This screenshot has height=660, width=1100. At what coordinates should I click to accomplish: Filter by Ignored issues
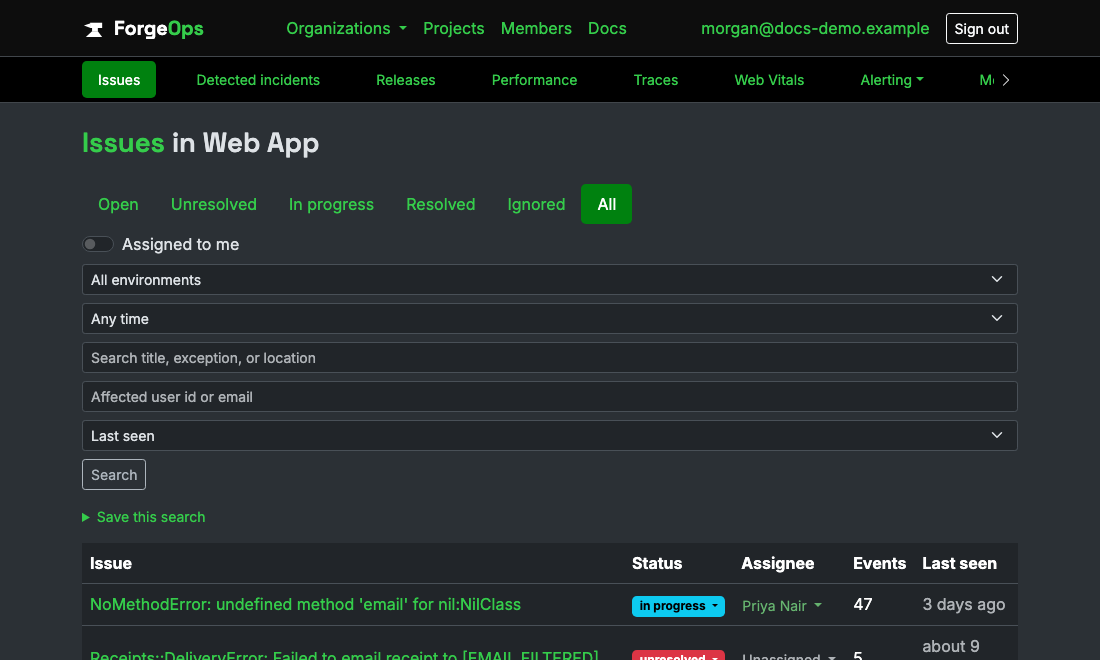click(x=536, y=204)
